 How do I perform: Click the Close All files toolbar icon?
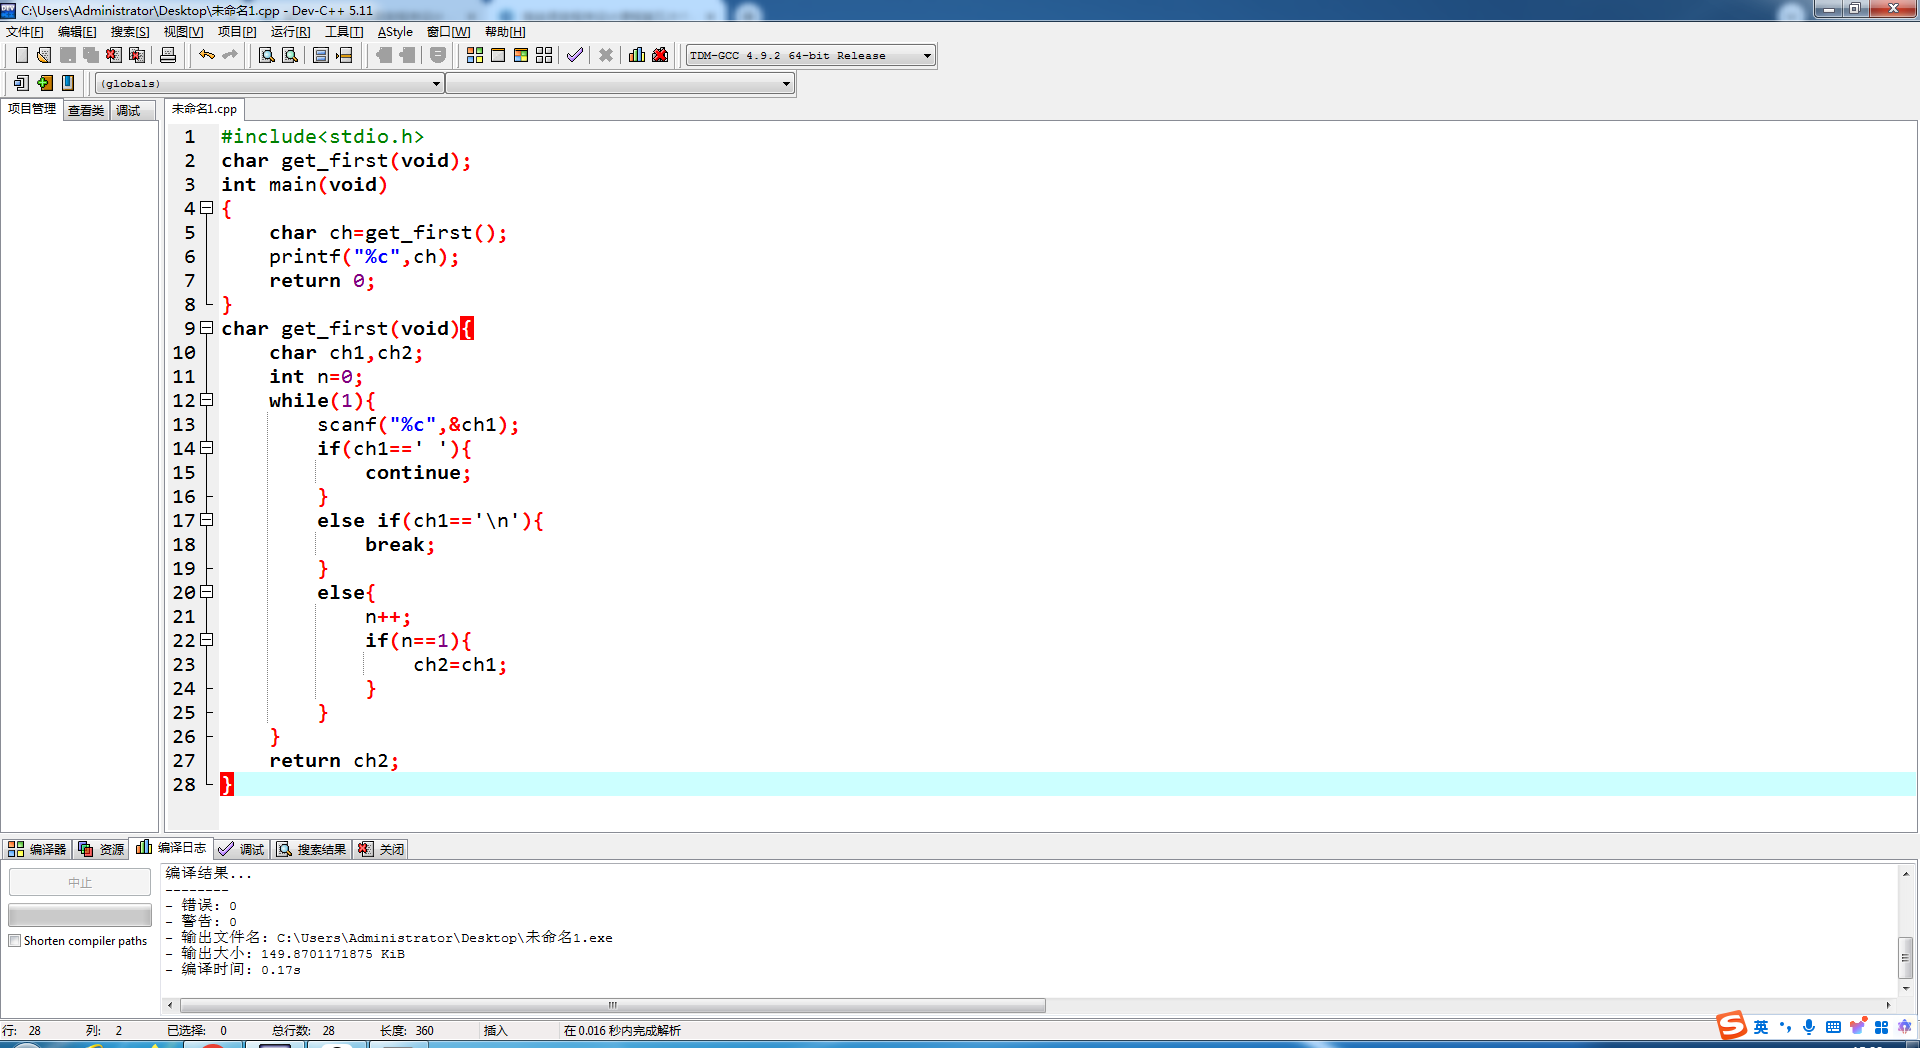137,55
